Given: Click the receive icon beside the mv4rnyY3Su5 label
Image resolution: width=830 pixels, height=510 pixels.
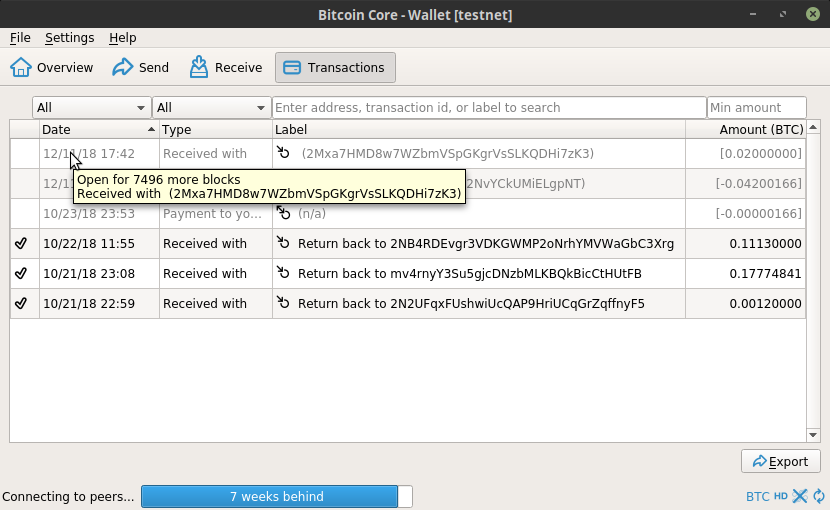Looking at the screenshot, I should click(284, 273).
